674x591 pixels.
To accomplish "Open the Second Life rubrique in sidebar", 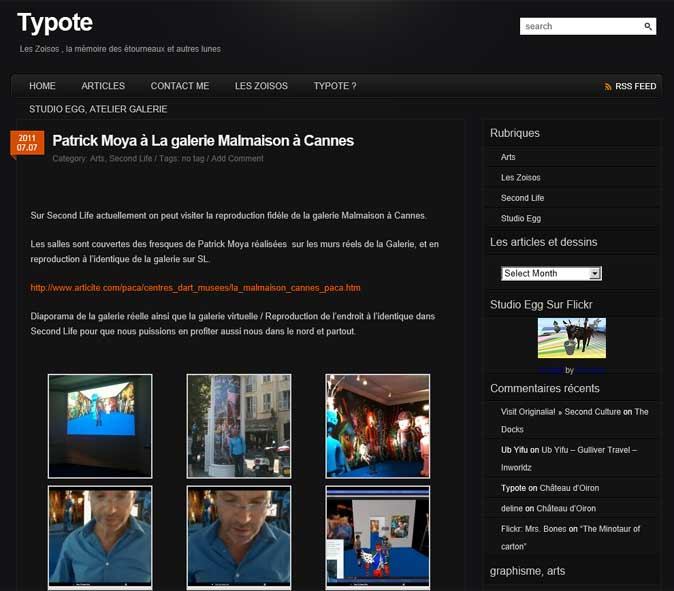I will 522,198.
